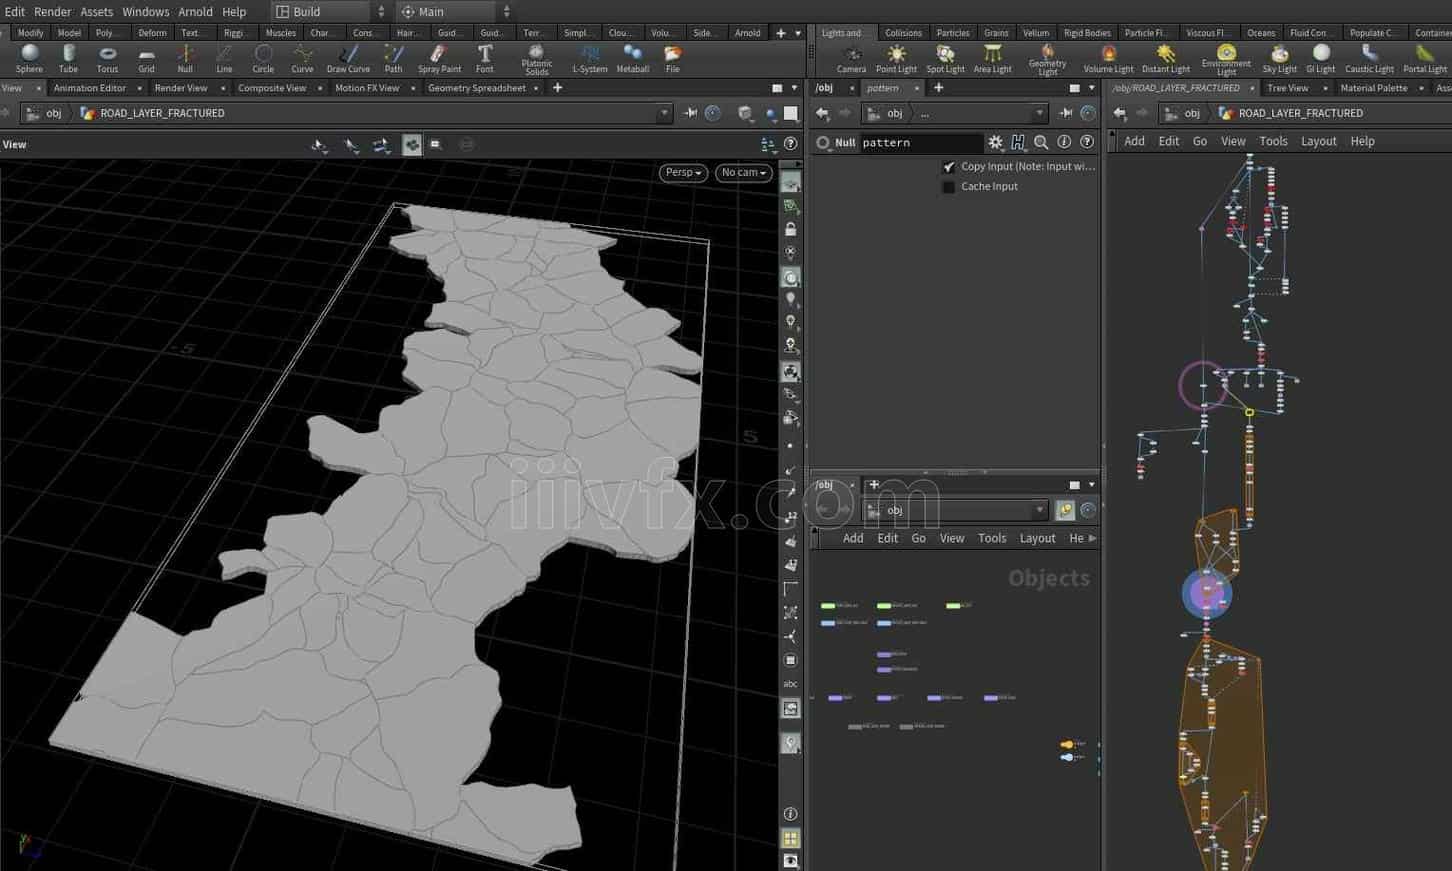The image size is (1452, 871).
Task: Switch to the Material Palette tab
Action: [1373, 88]
